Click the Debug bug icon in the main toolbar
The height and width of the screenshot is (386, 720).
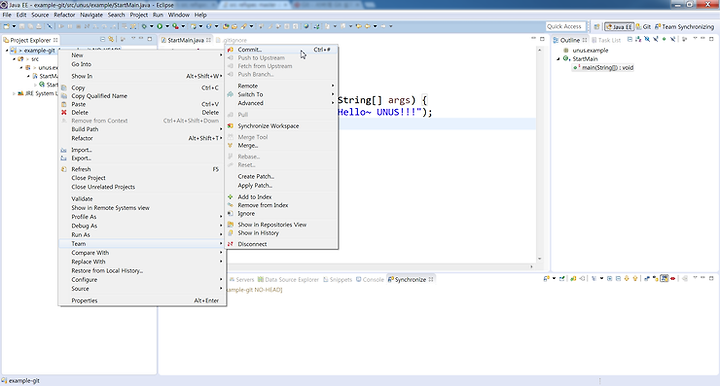pos(144,26)
